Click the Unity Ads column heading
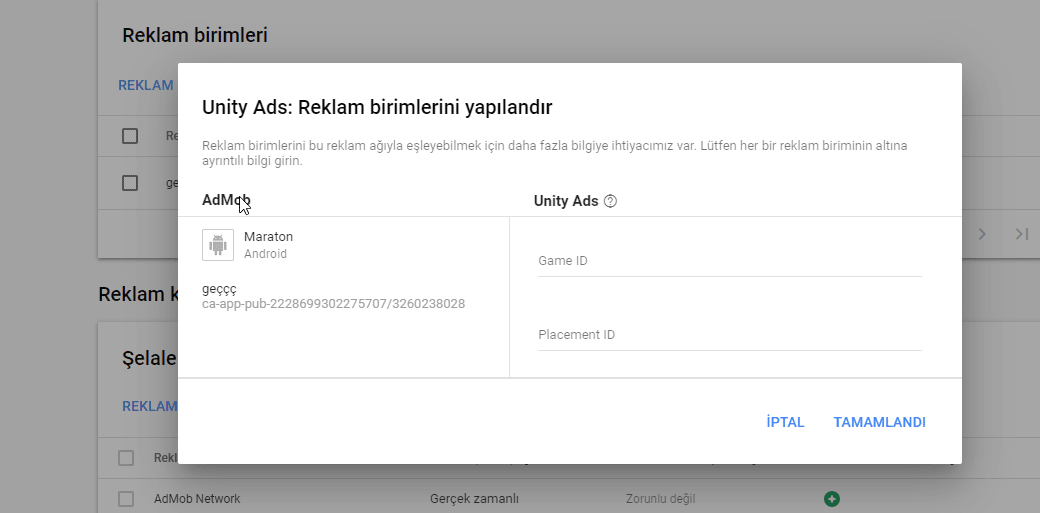Viewport: 1040px width, 513px height. [566, 201]
